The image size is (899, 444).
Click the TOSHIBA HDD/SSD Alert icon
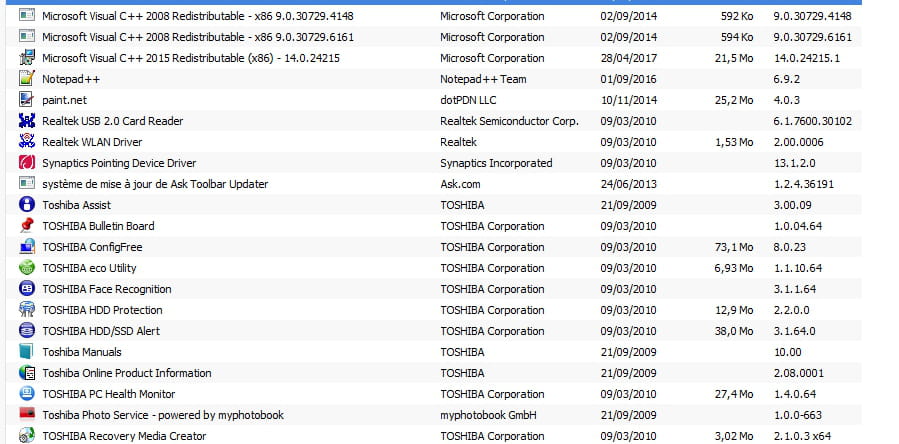[x=26, y=331]
